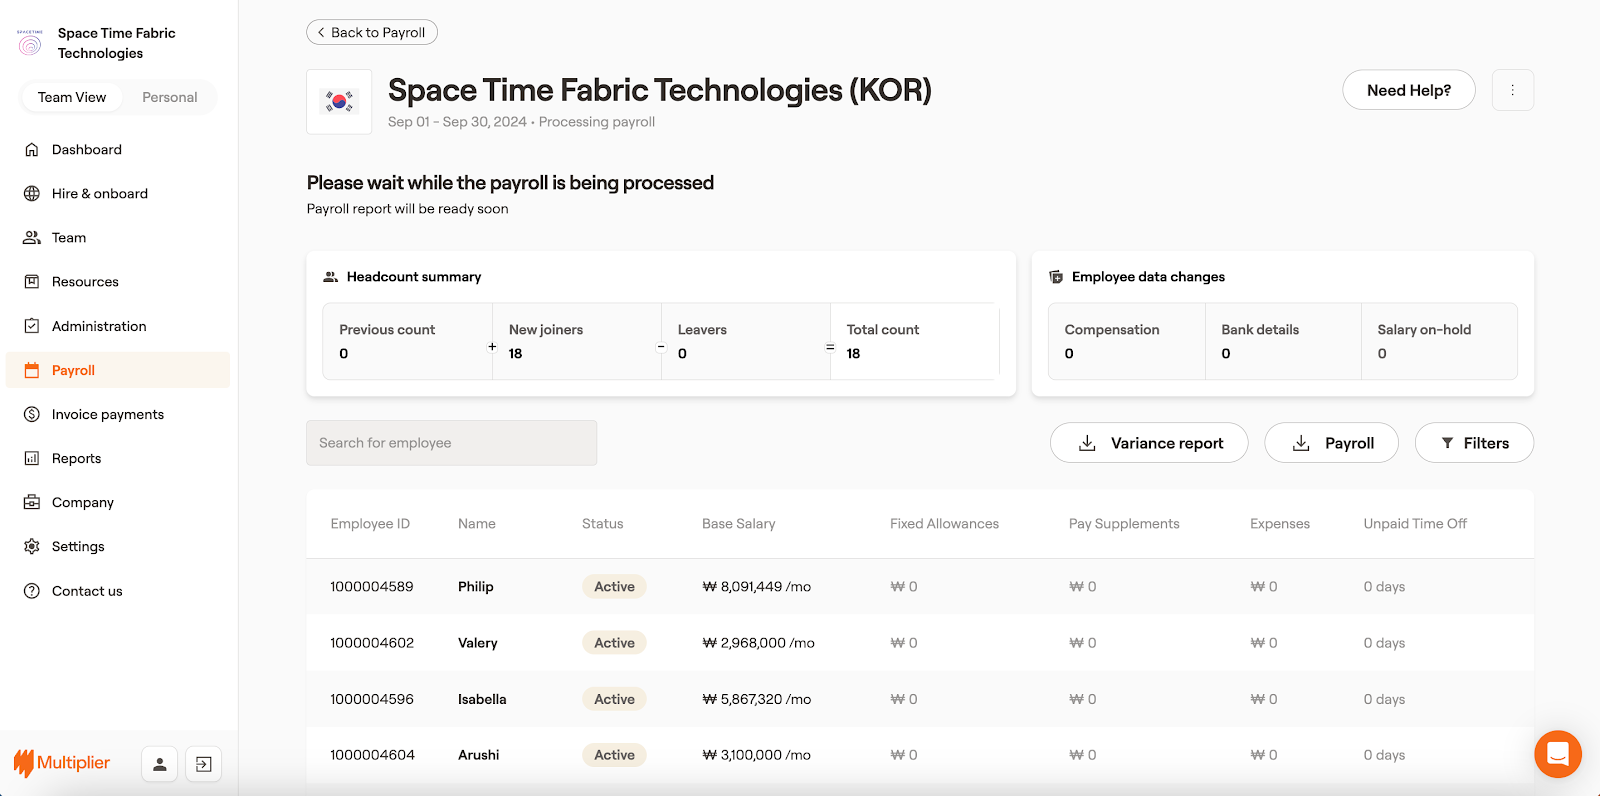Click salary ₩ 2,968,000 /mo
Viewport: 1600px width, 796px height.
tap(759, 643)
